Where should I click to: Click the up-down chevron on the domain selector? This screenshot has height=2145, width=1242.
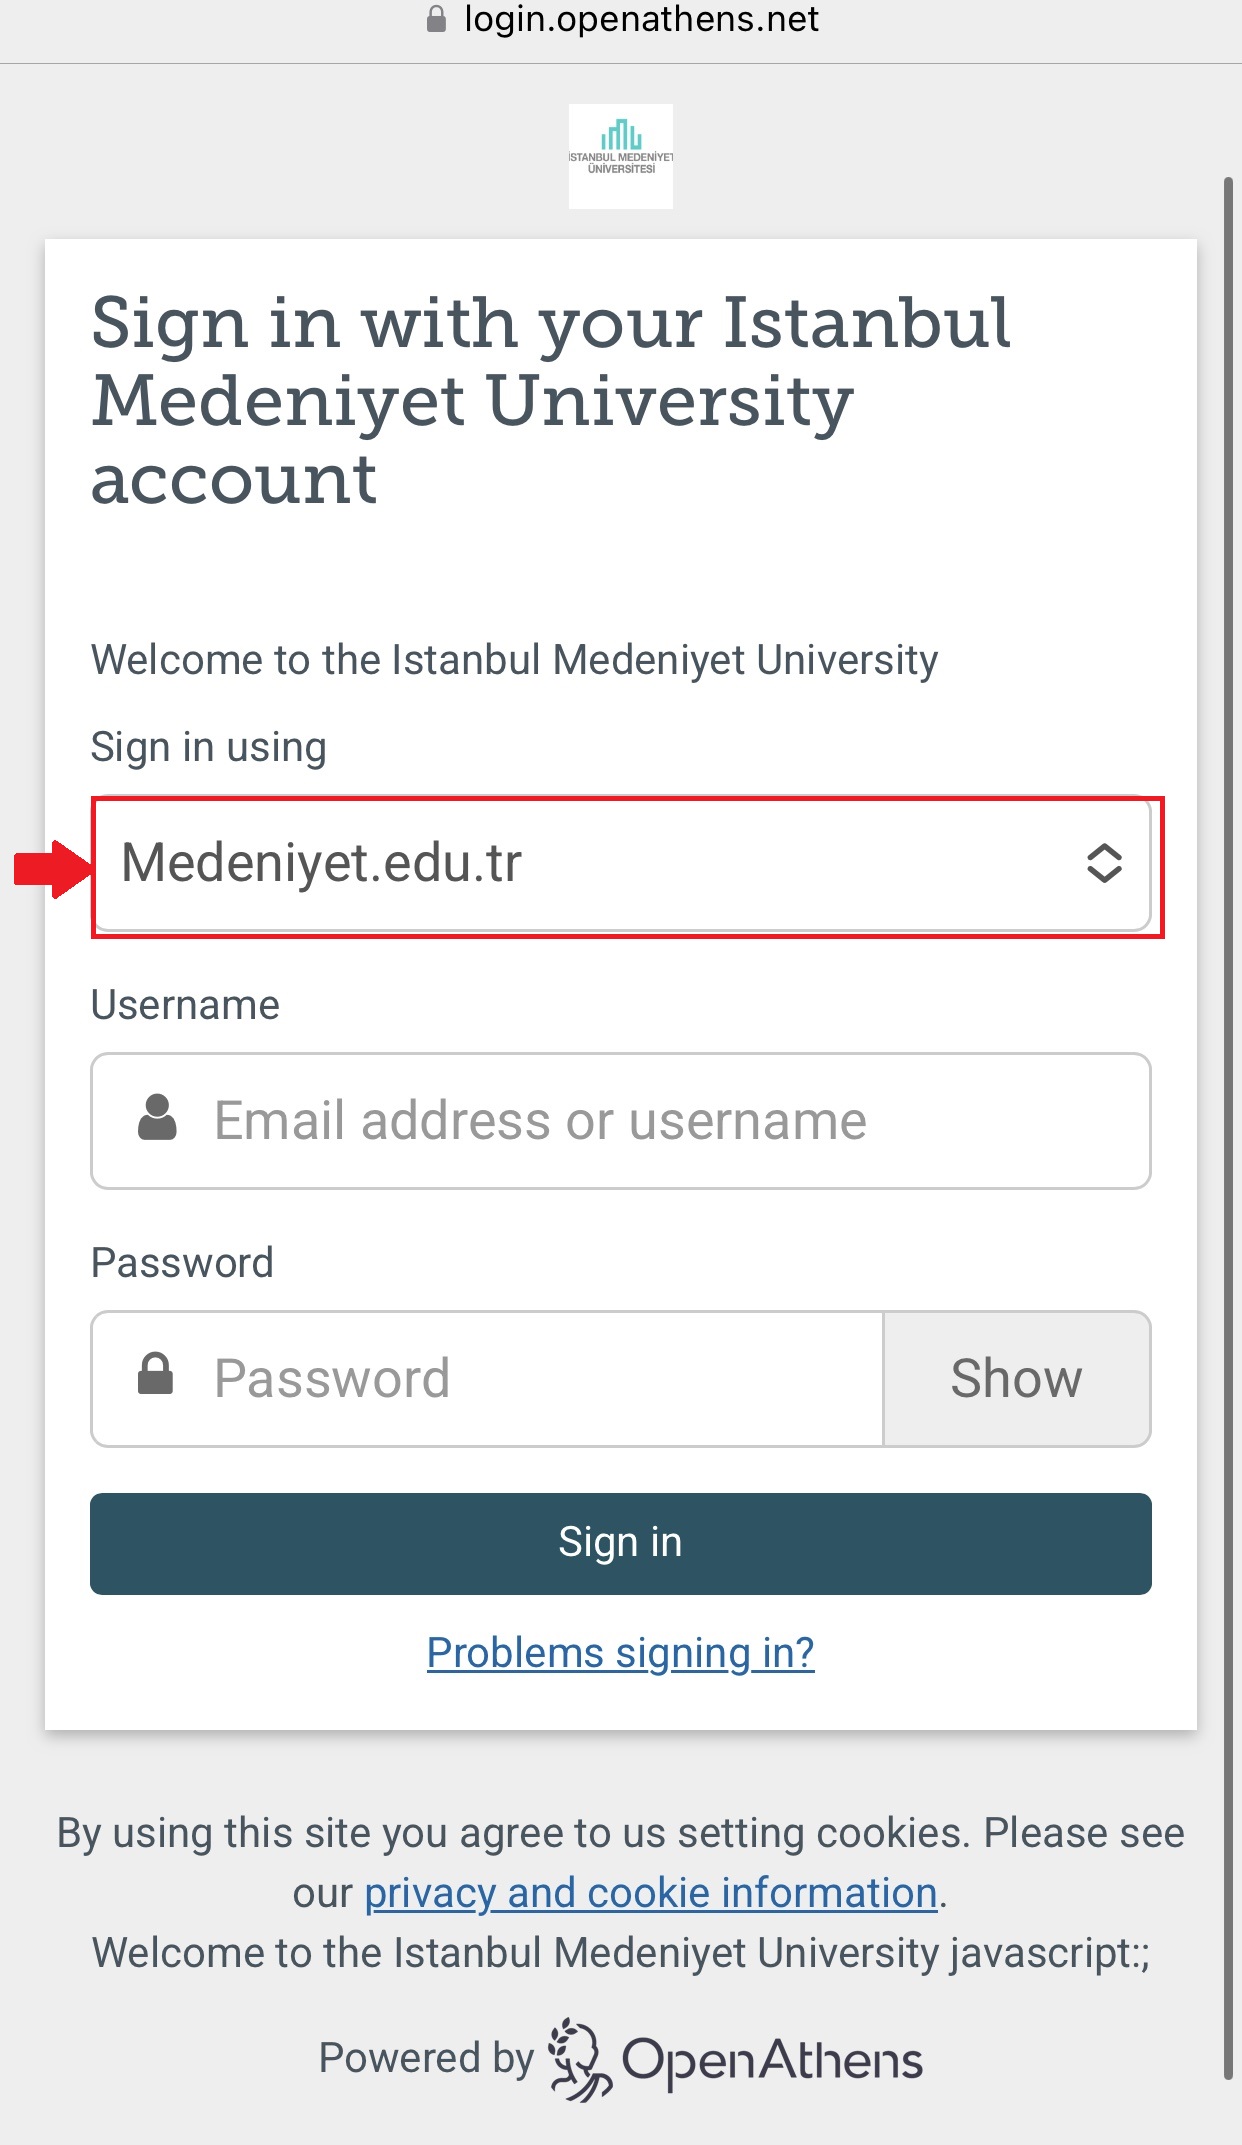[x=1104, y=864]
